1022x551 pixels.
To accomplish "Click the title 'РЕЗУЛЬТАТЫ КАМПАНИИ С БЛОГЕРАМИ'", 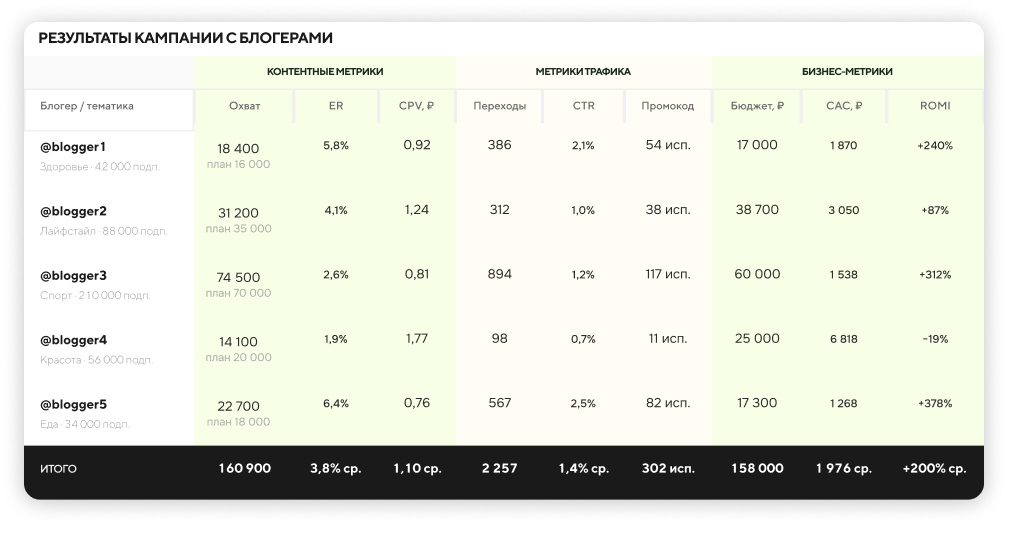I will (x=185, y=38).
